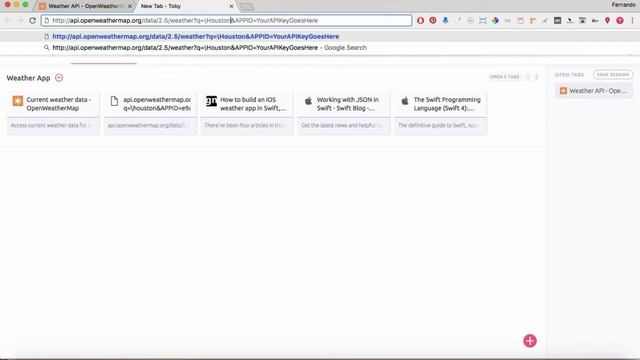Reload the current page

click(x=32, y=20)
